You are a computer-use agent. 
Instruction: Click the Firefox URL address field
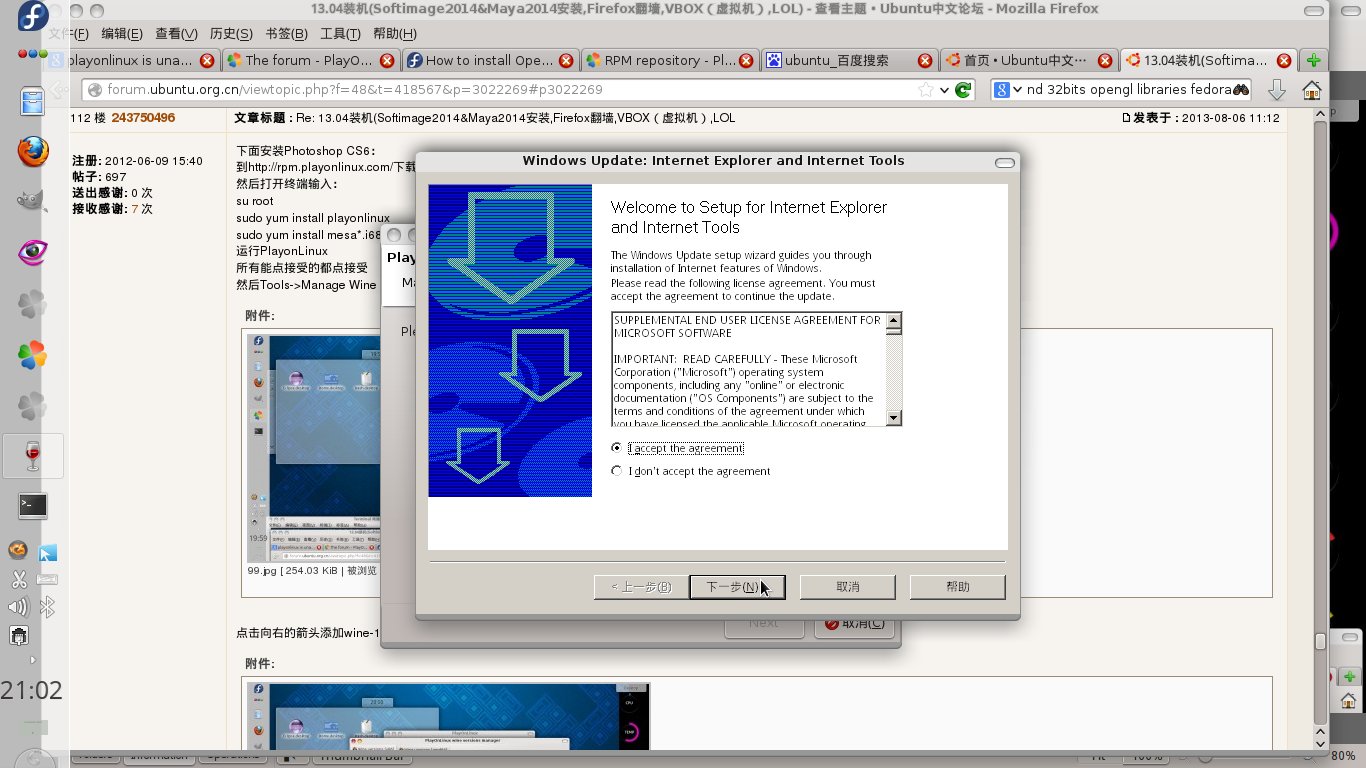(510, 90)
